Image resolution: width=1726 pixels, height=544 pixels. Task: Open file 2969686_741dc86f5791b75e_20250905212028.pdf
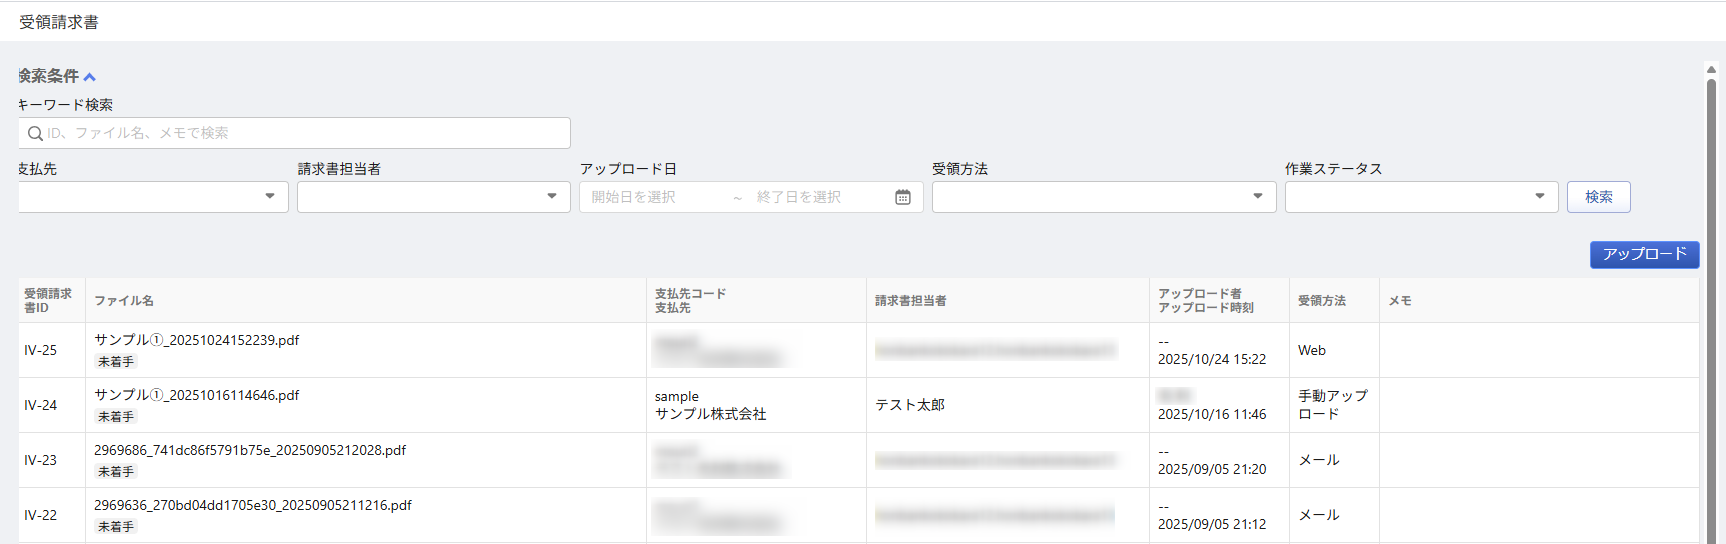tap(250, 450)
